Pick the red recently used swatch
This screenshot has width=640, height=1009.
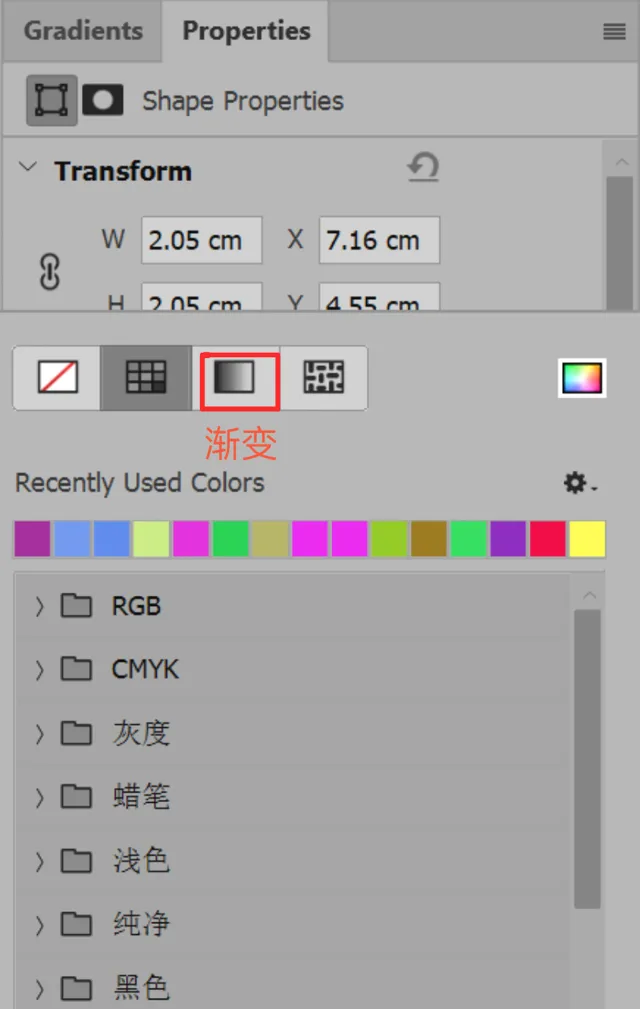pos(547,539)
